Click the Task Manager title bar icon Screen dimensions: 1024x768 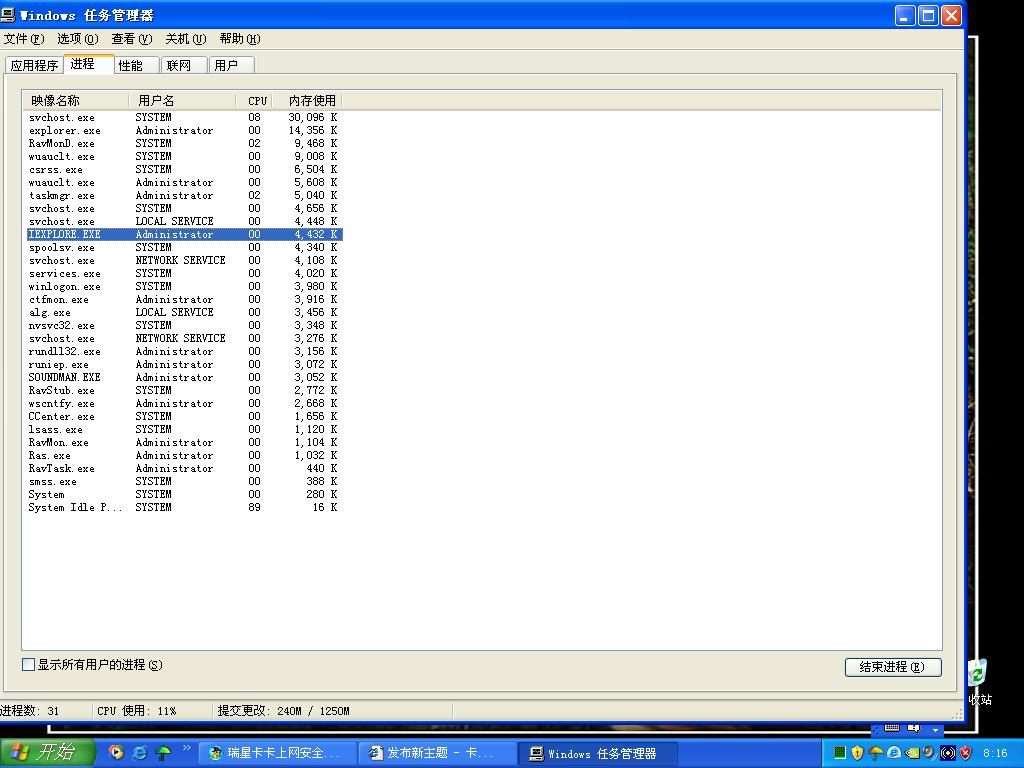coord(8,14)
